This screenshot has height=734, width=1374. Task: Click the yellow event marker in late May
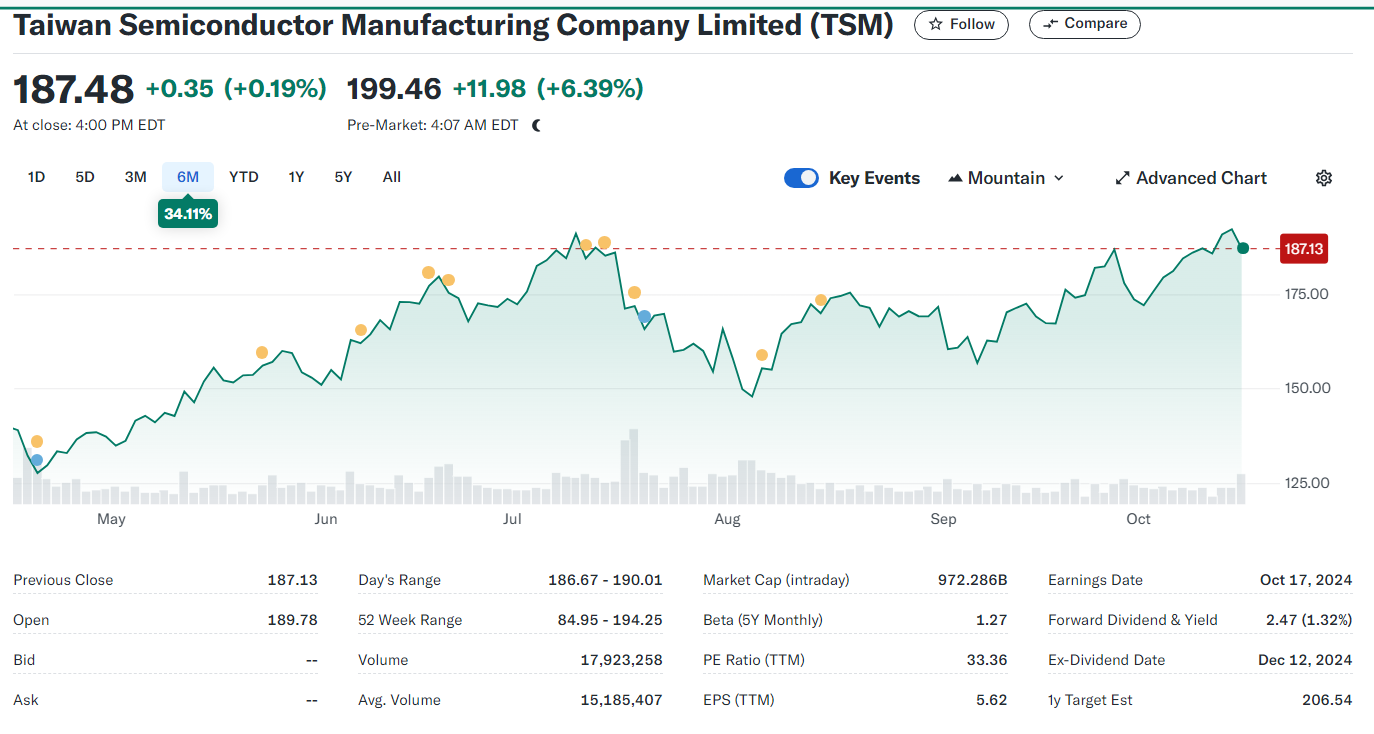tap(262, 352)
